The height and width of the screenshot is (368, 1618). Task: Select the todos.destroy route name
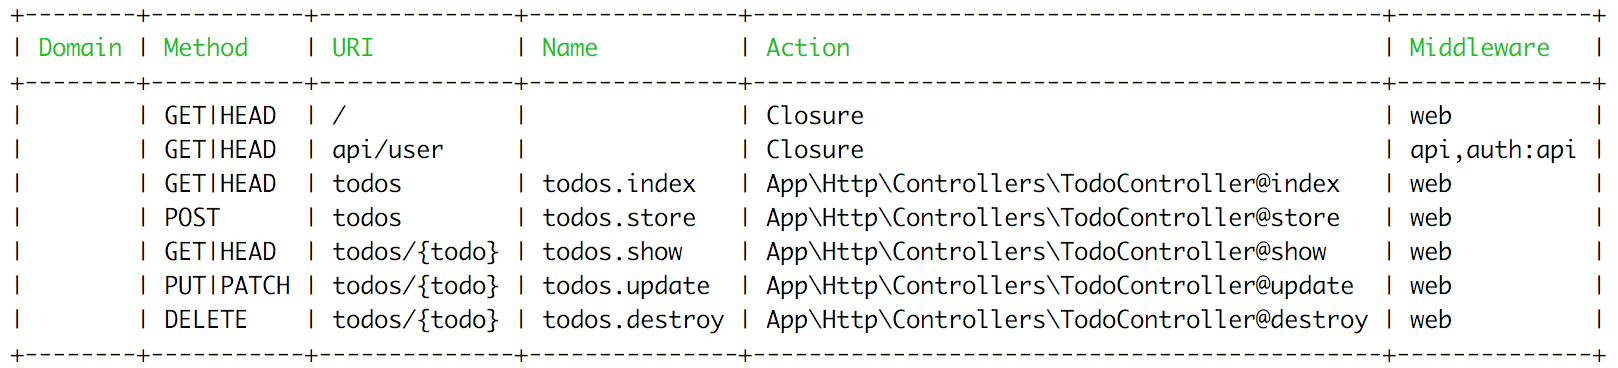633,320
